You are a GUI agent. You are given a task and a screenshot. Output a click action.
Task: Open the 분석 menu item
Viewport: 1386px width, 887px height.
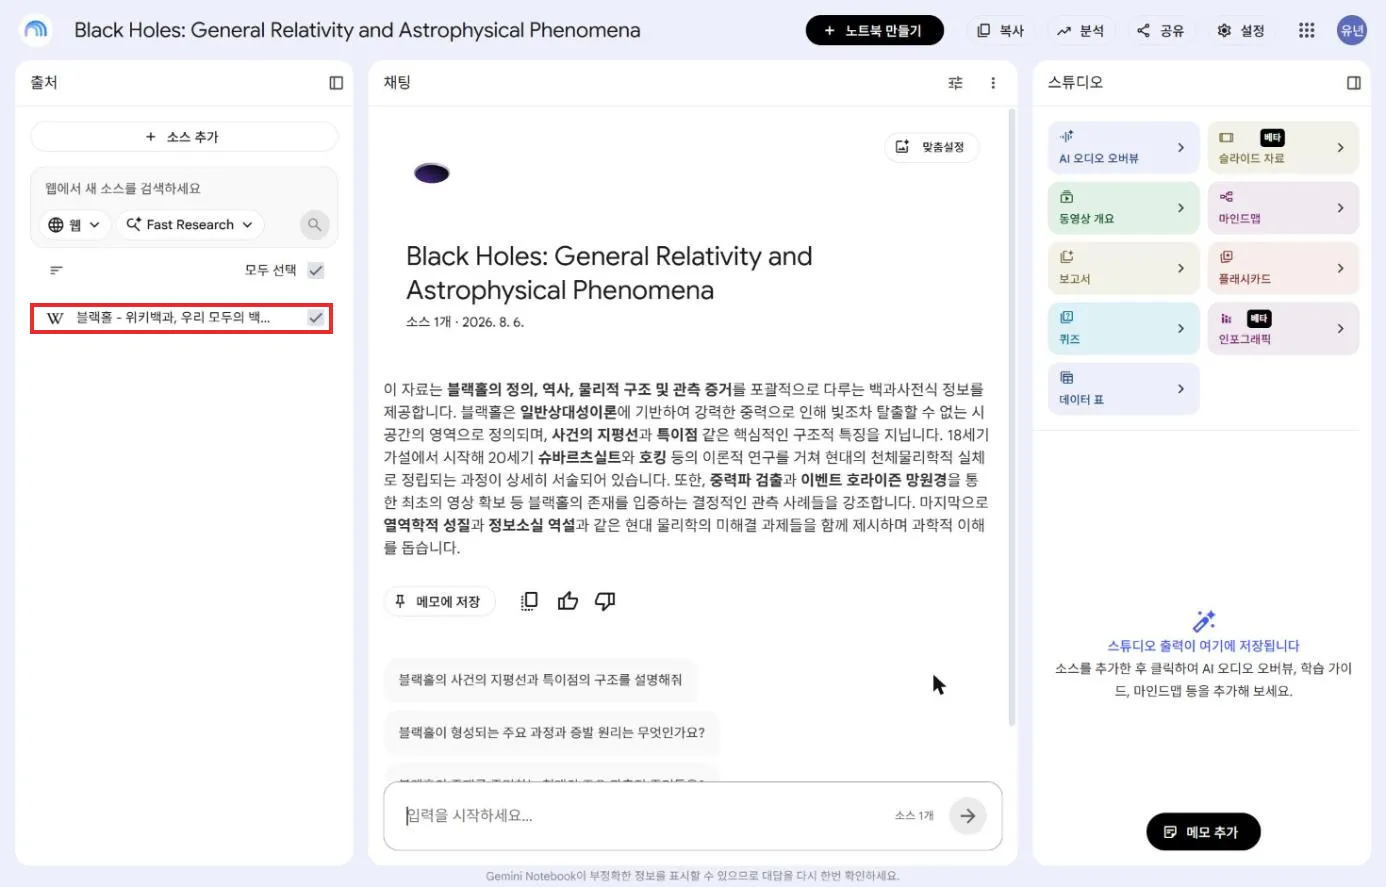coord(1081,31)
